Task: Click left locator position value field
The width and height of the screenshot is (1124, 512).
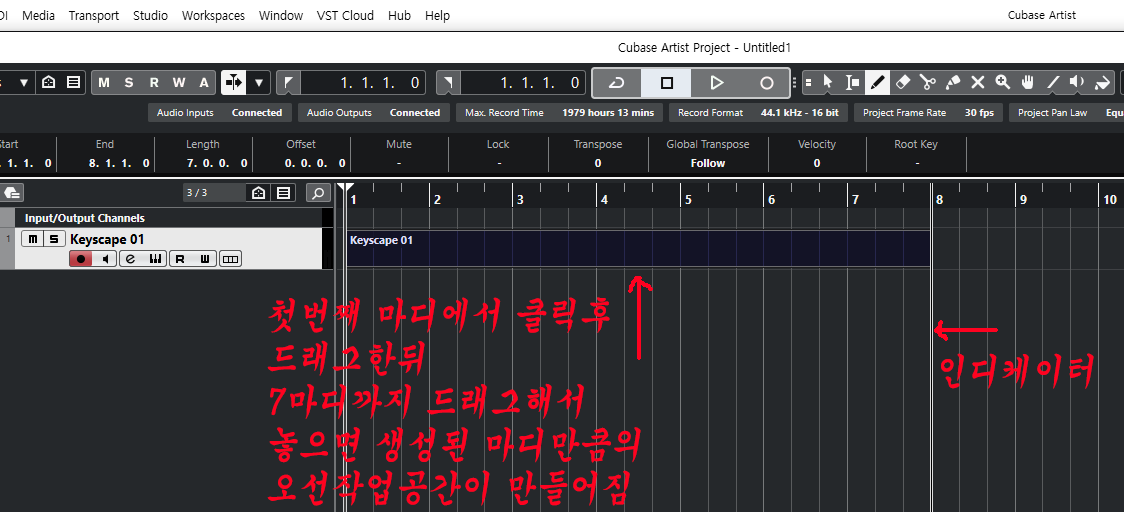Action: point(363,82)
